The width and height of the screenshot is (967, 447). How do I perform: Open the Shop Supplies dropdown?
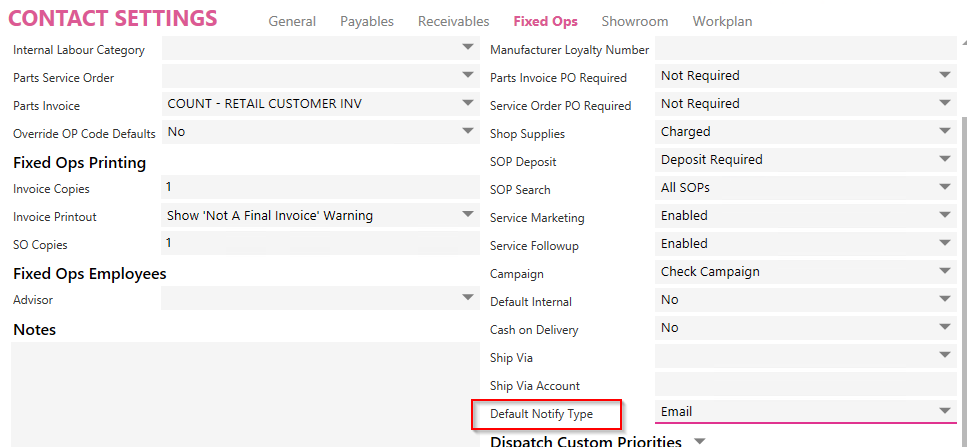coord(805,132)
